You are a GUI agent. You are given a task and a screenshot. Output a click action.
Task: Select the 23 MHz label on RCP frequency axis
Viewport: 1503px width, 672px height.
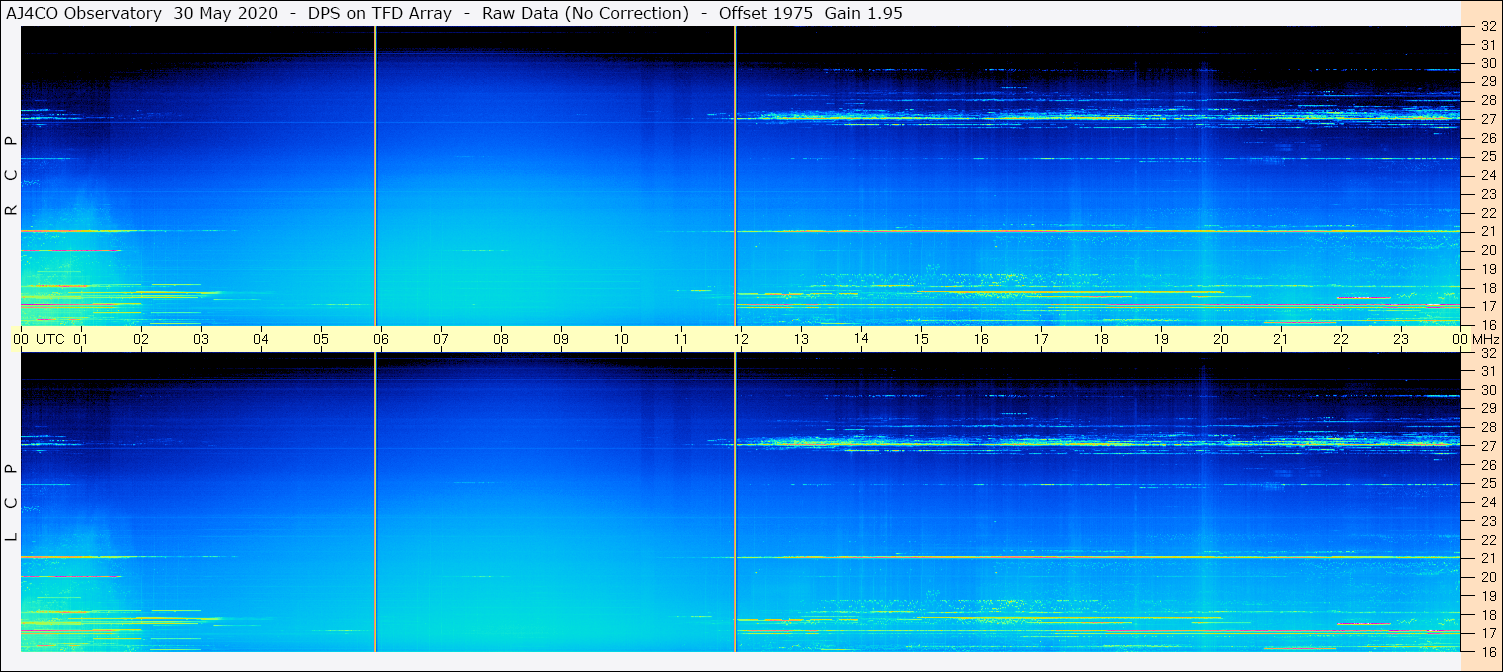coord(1487,194)
